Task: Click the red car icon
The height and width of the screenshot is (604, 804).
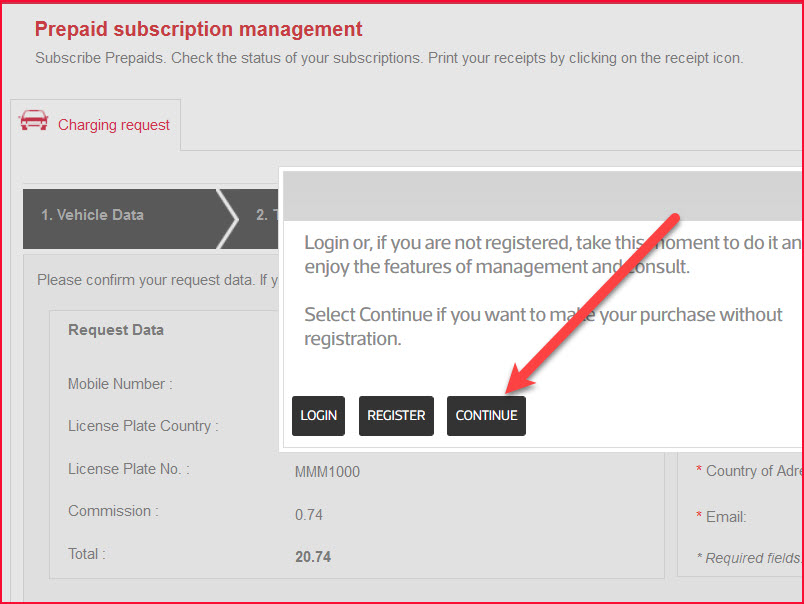Action: click(x=34, y=121)
